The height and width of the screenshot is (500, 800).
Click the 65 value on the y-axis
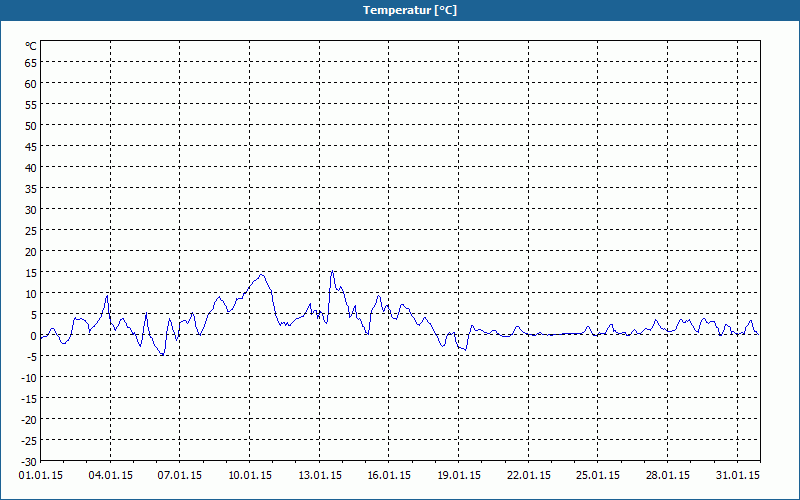(31, 63)
